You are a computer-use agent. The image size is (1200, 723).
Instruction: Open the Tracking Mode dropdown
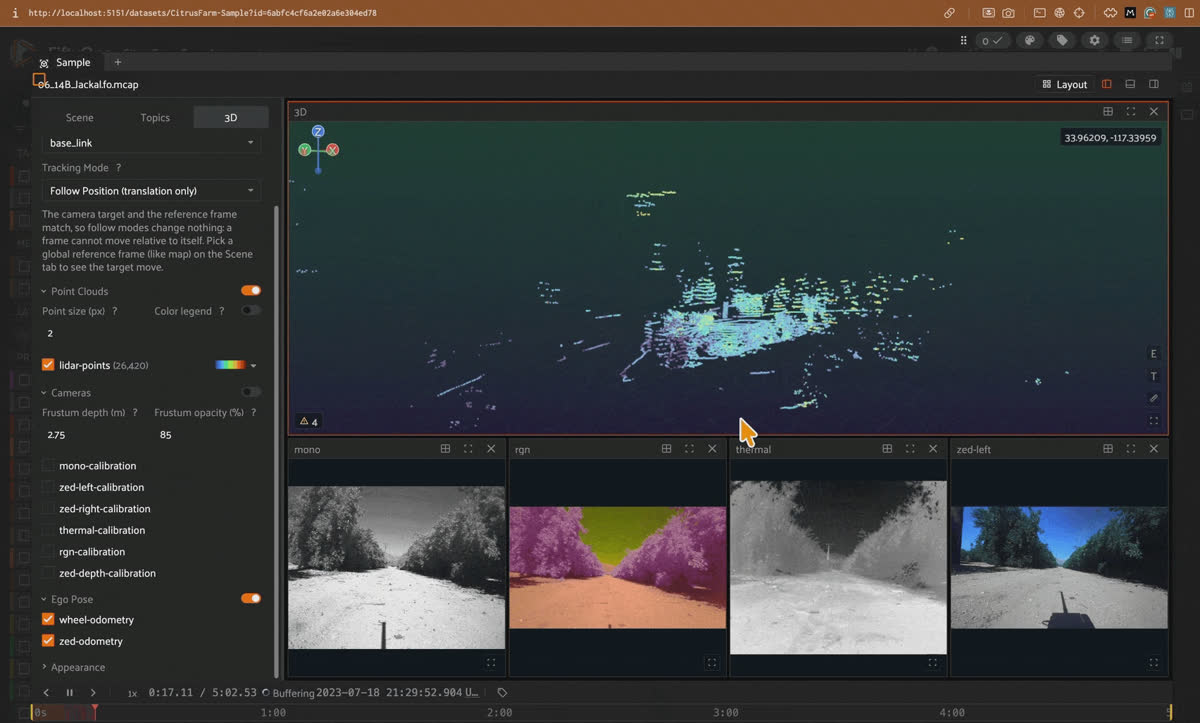(x=151, y=190)
